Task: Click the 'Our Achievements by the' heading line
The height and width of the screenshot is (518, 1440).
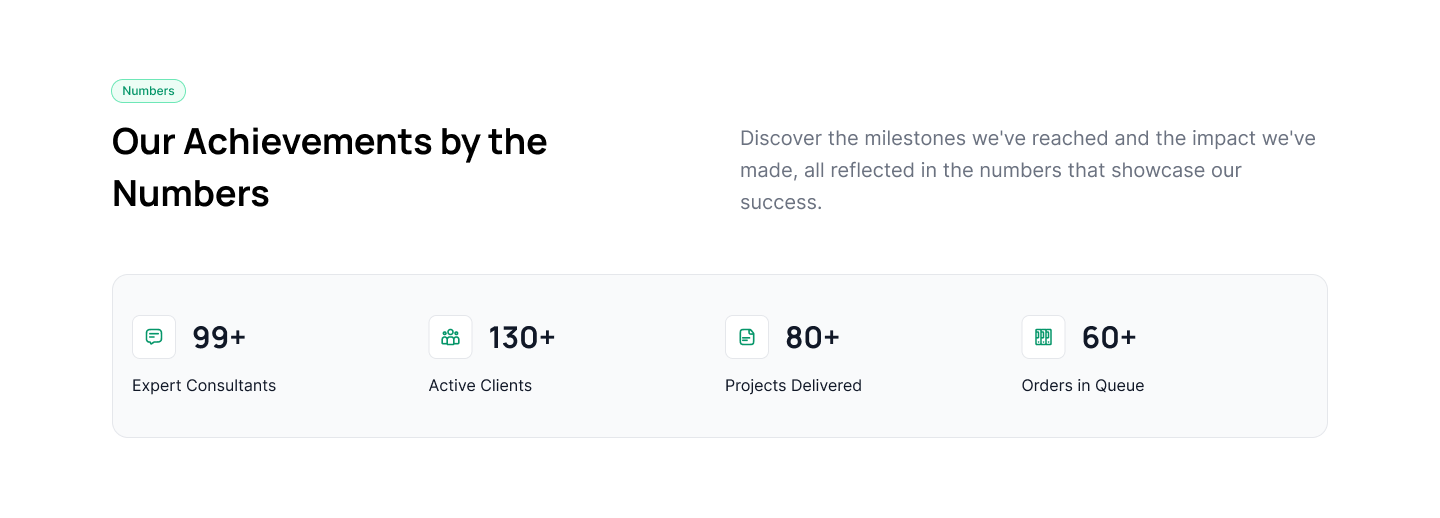Action: click(x=329, y=142)
